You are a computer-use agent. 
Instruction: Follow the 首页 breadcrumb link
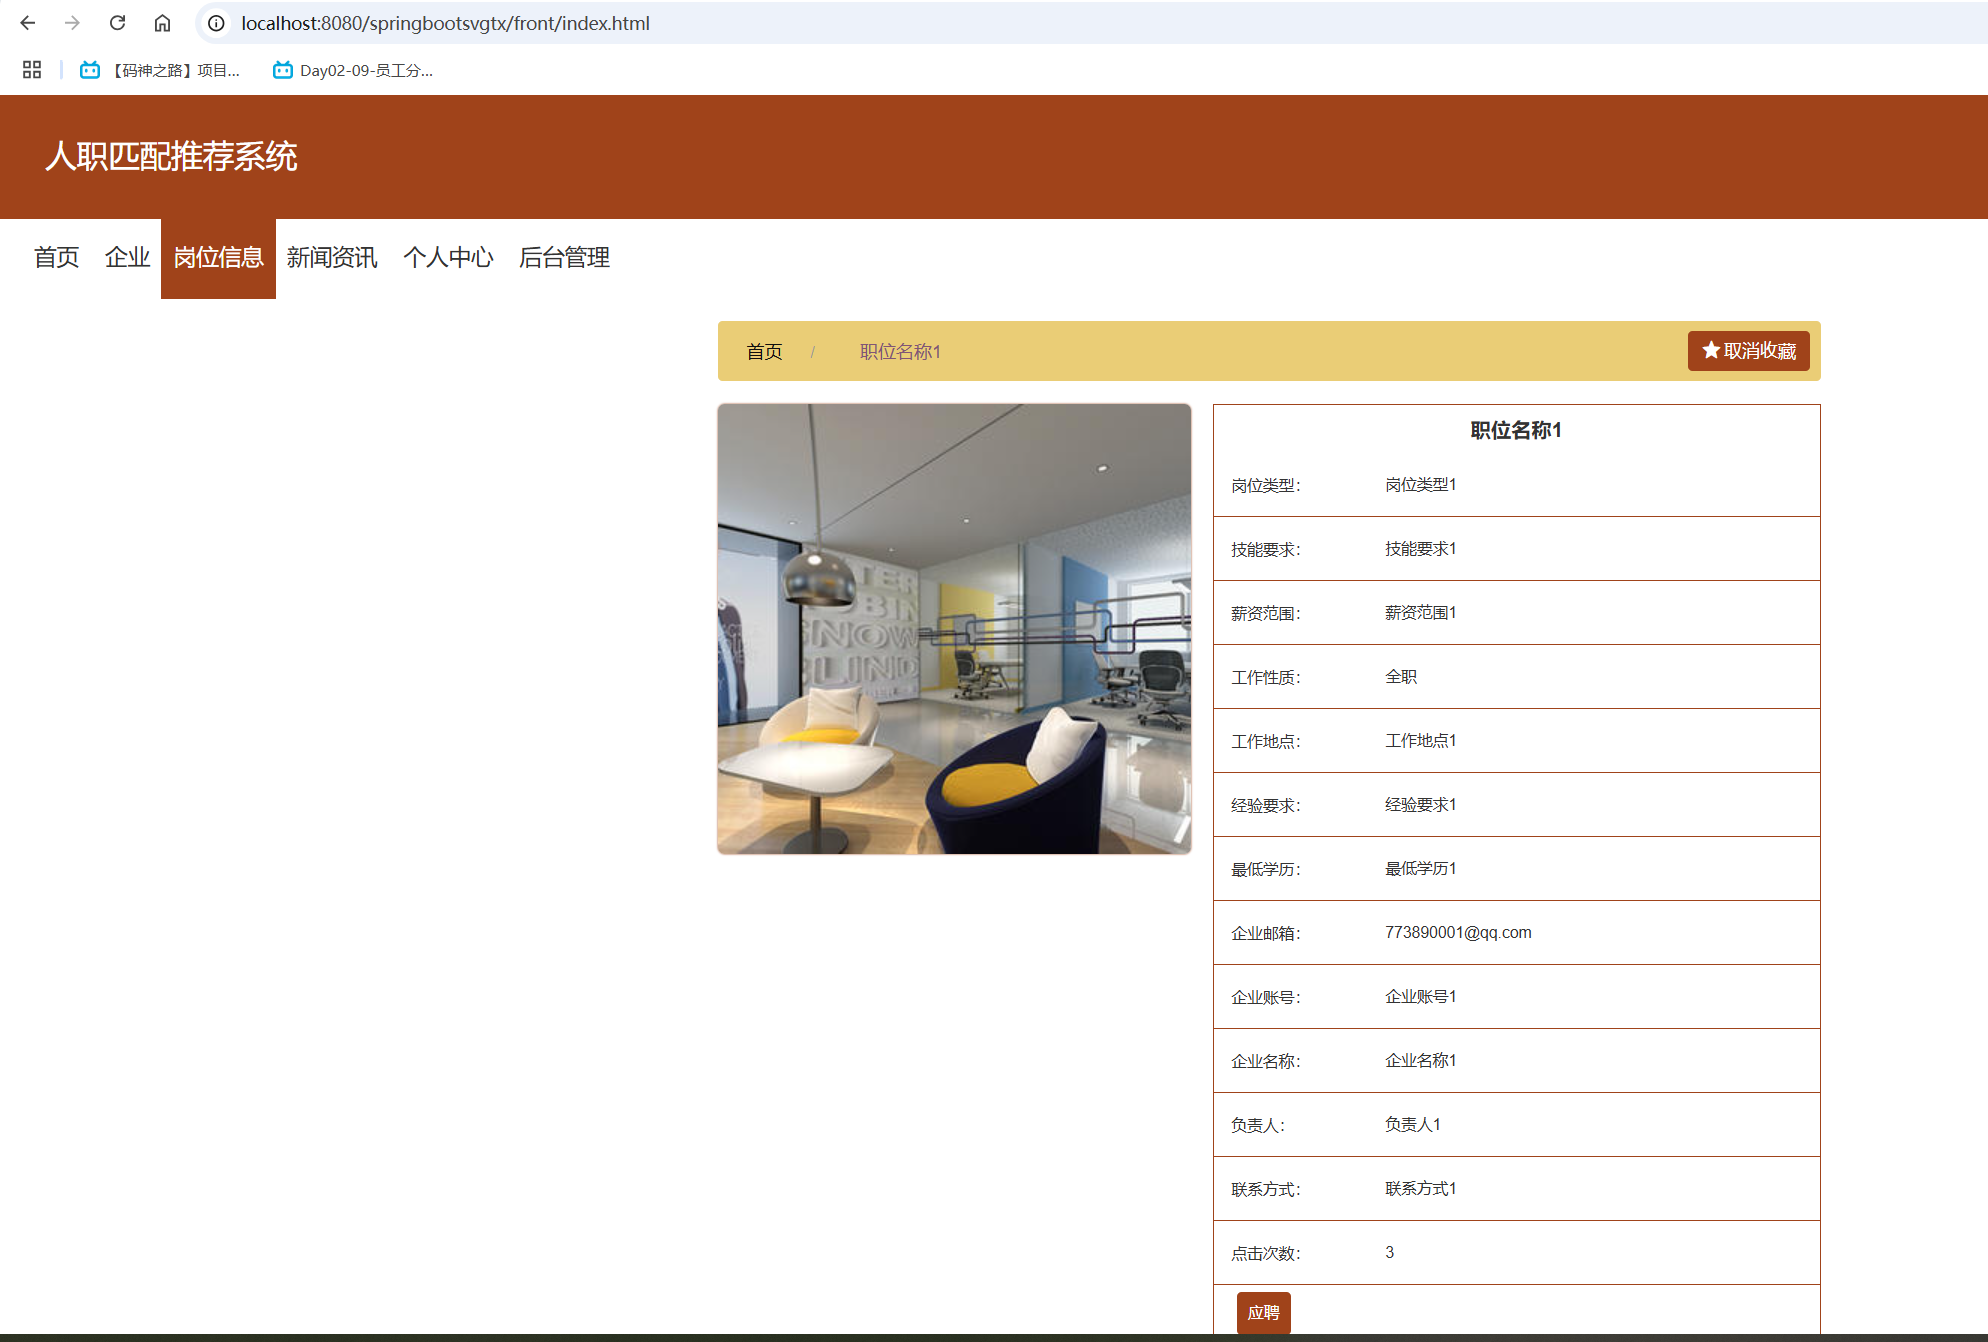pos(764,351)
